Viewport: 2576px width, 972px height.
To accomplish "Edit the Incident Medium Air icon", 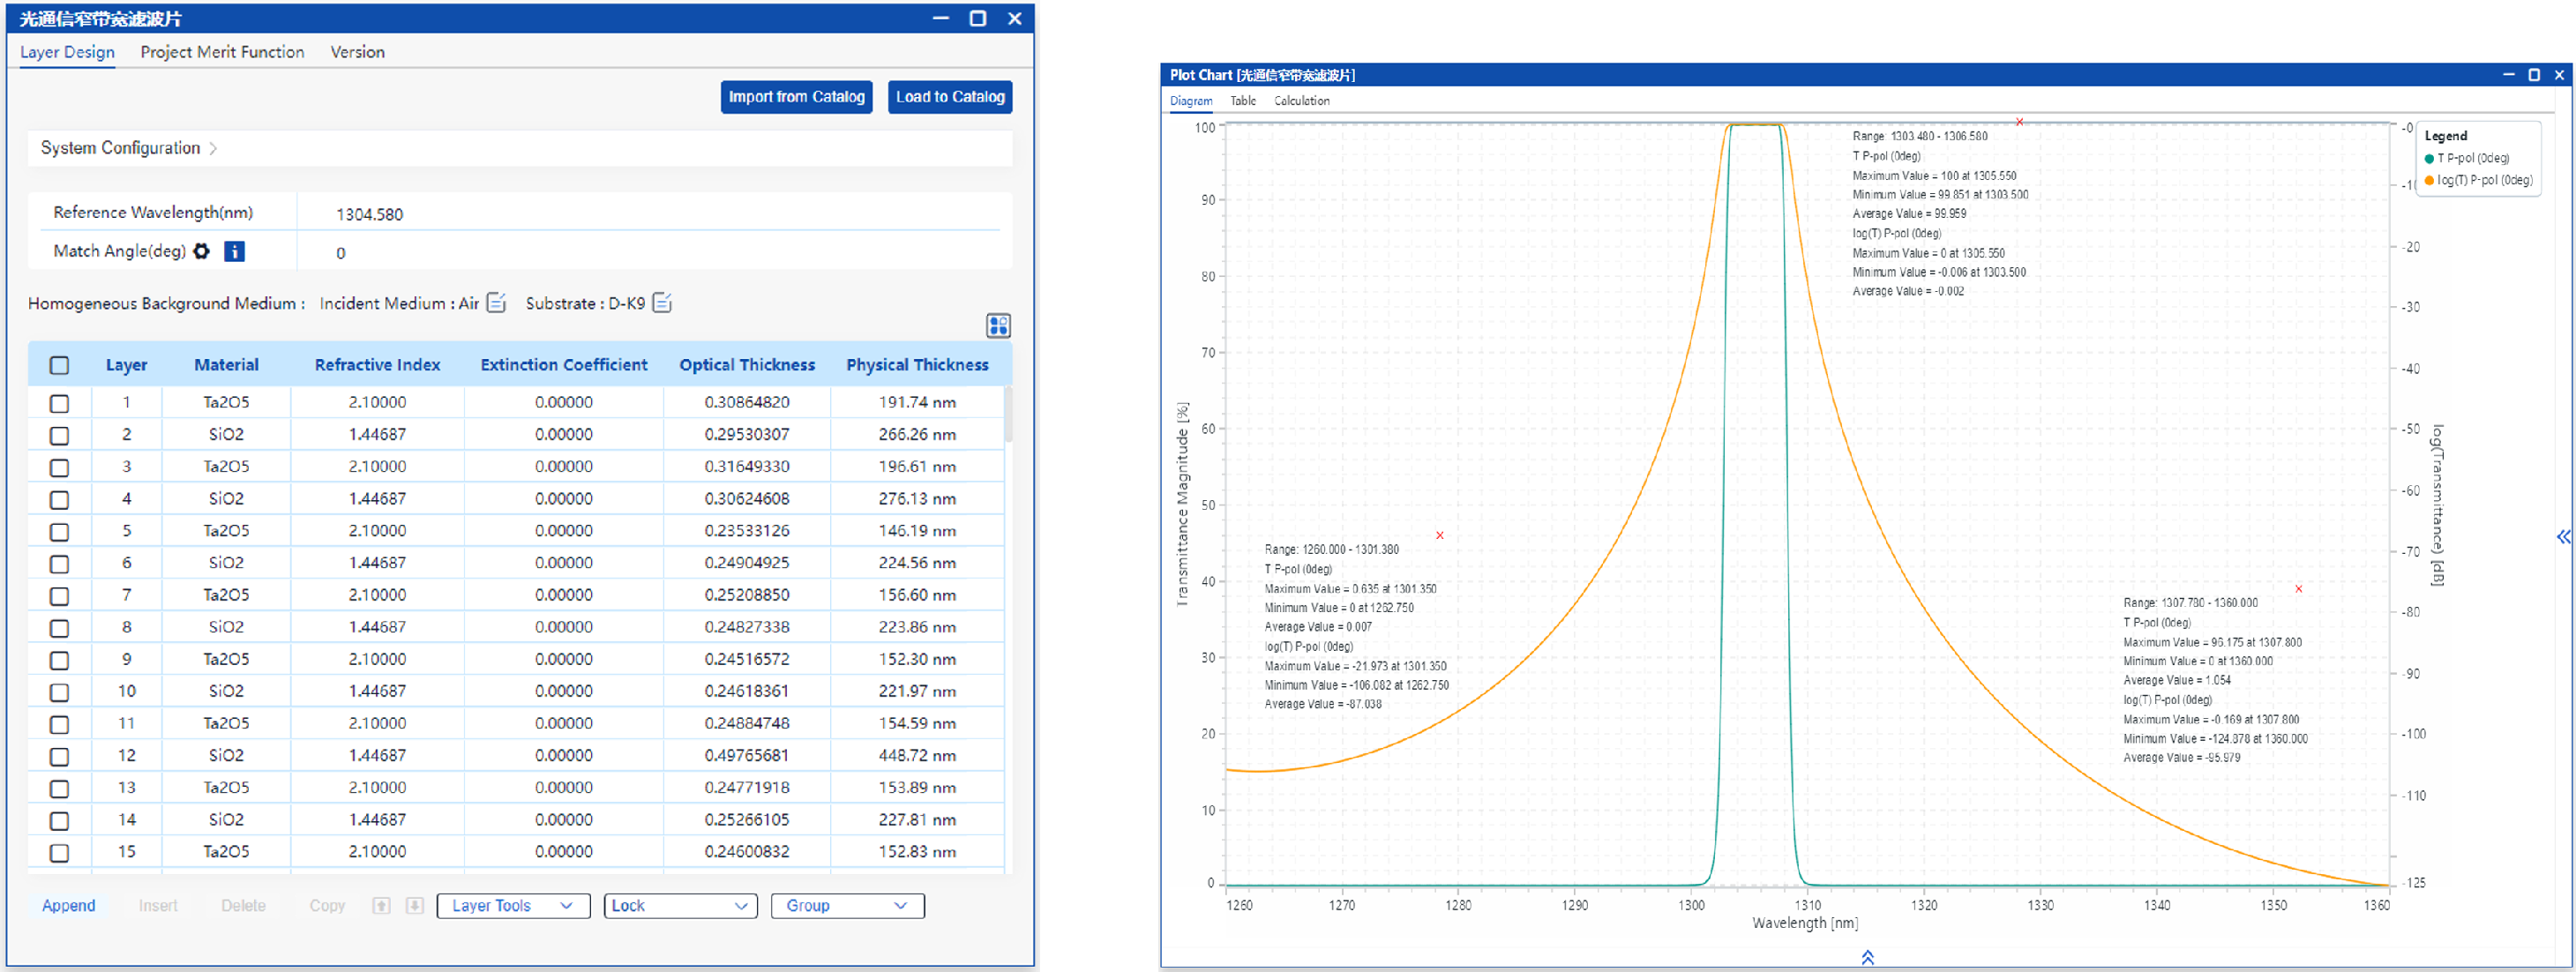I will [x=496, y=303].
